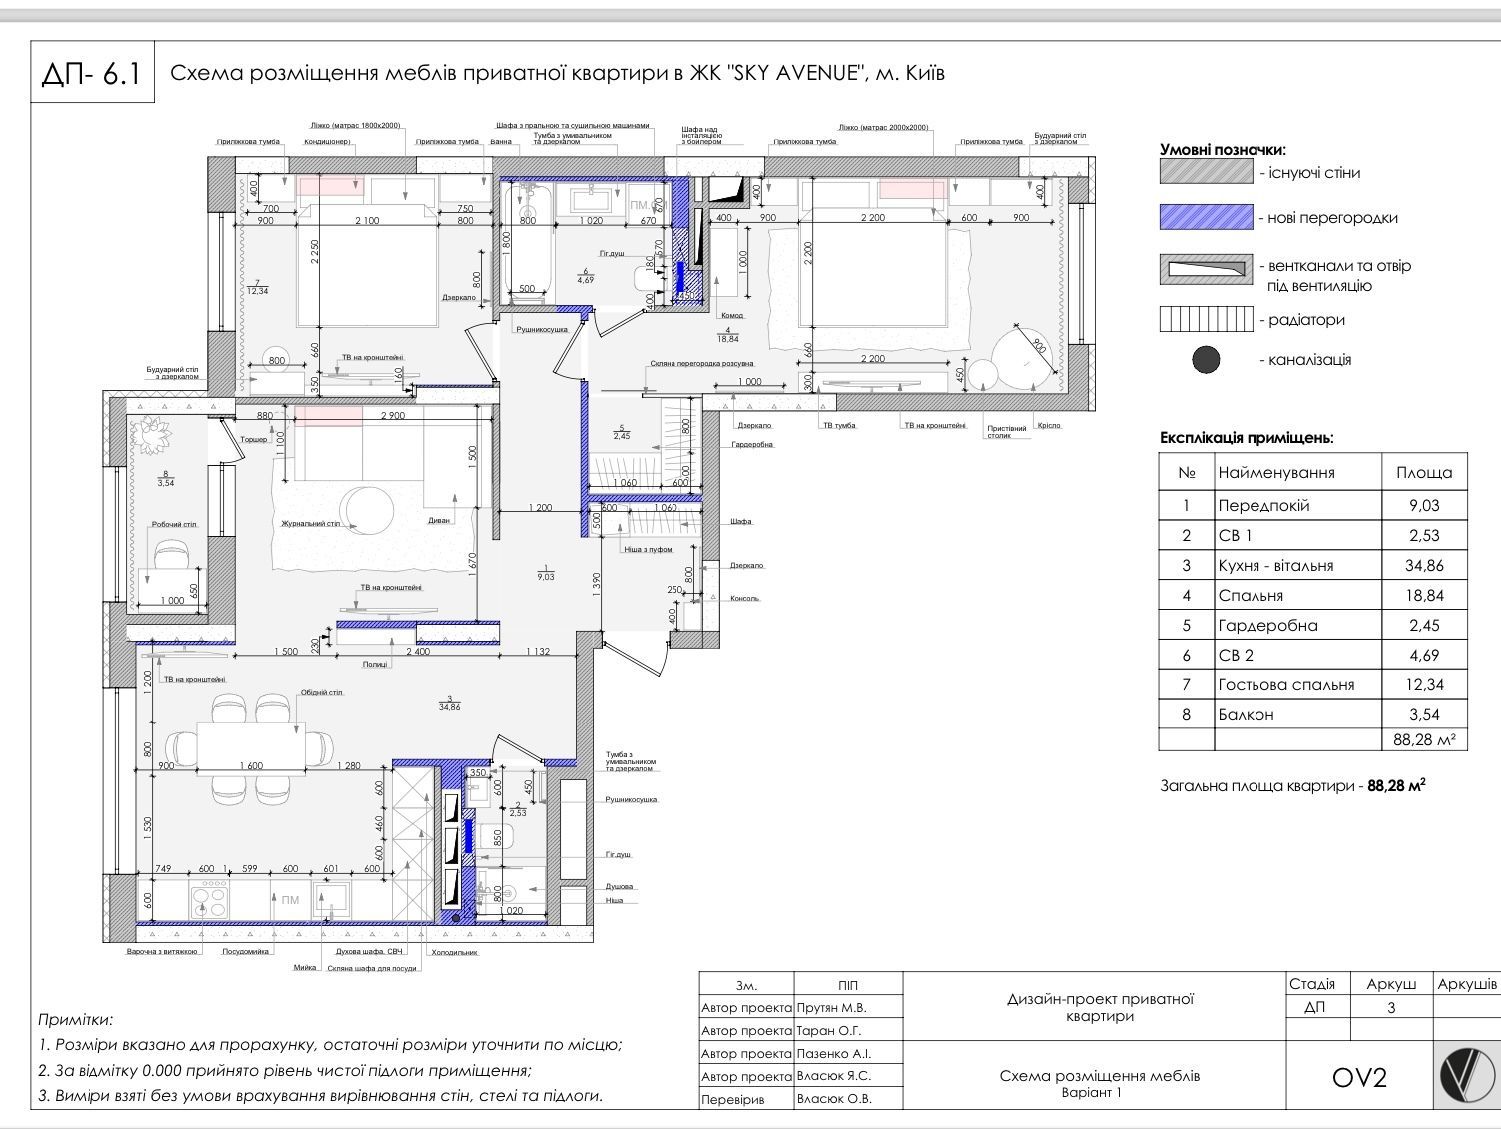Screen dimensions: 1501x1129
Task: Pick the gray hatched existing walls swatch
Action: (1206, 173)
